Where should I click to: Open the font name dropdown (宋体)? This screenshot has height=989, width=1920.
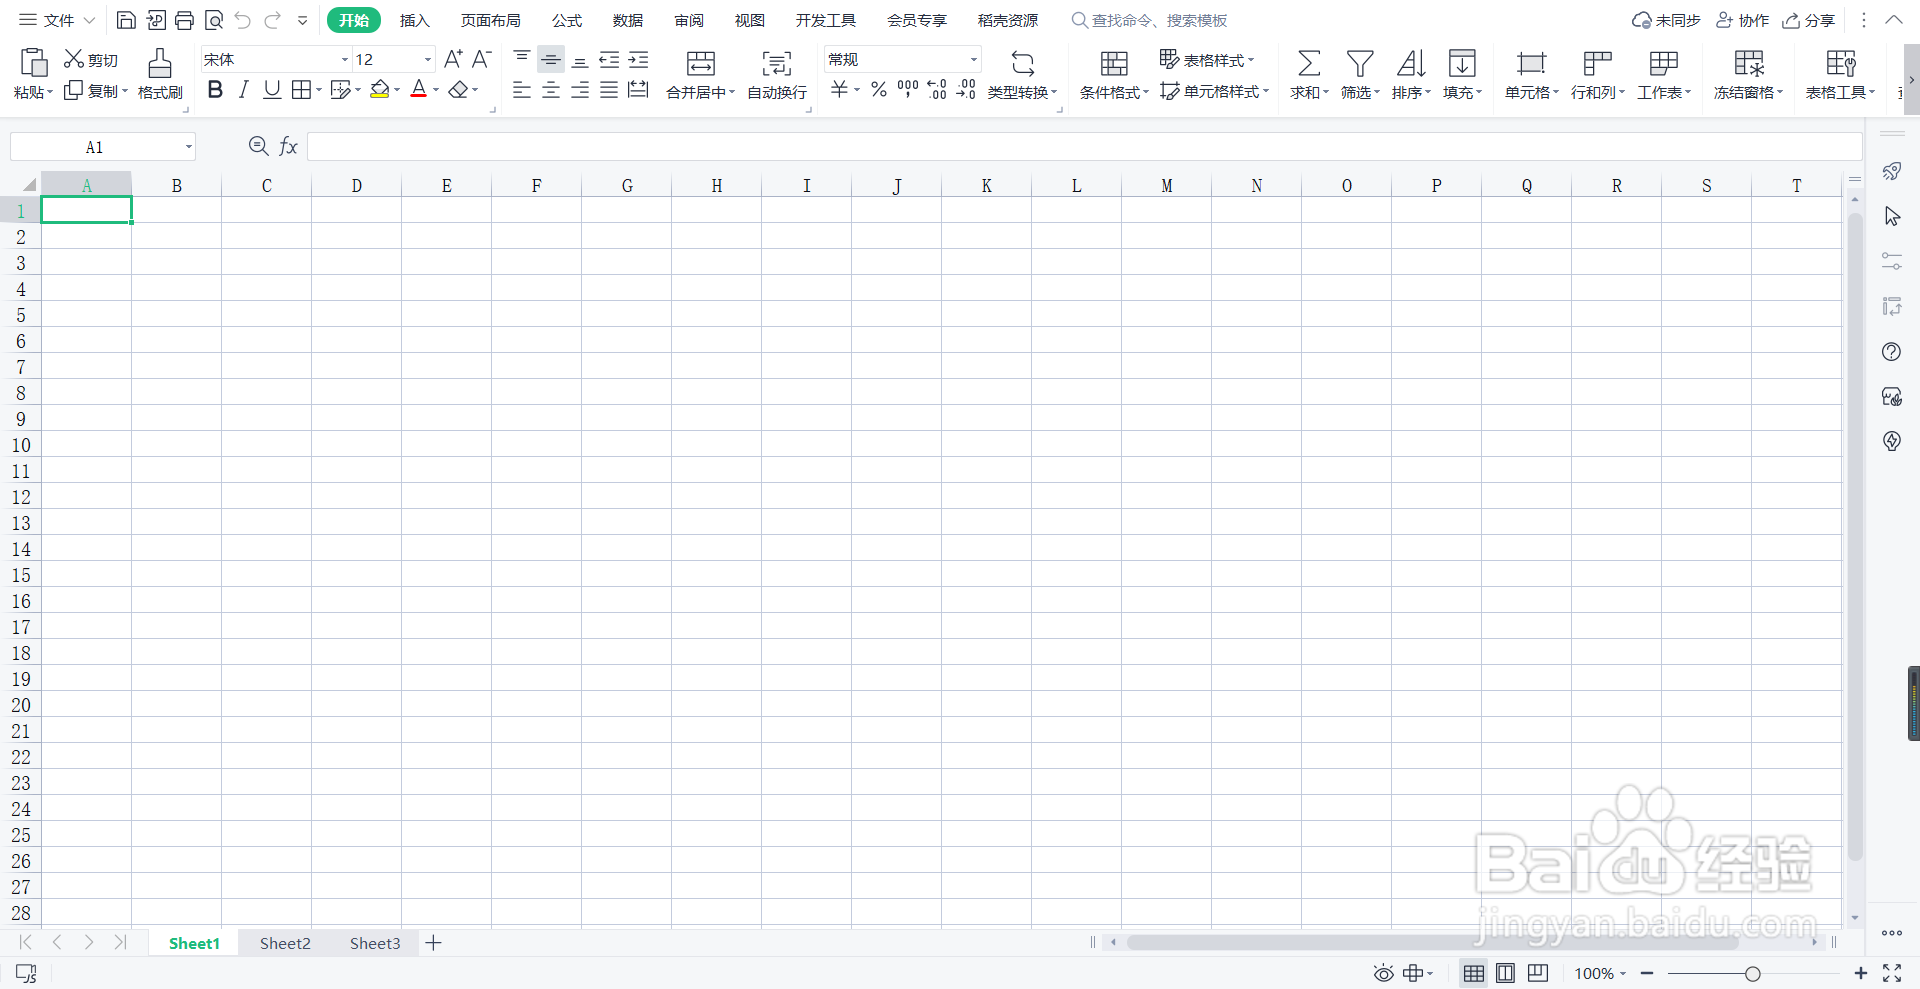pos(345,60)
